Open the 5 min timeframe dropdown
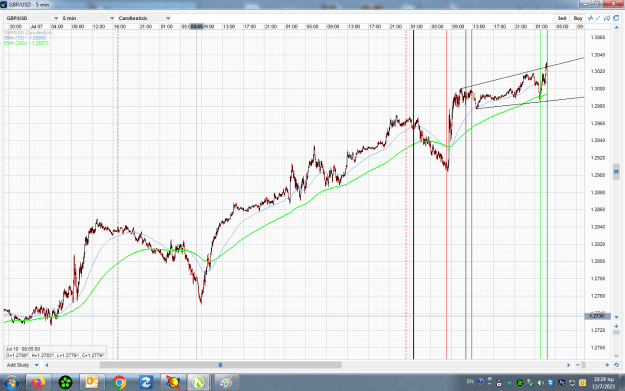The image size is (625, 391). coord(88,18)
